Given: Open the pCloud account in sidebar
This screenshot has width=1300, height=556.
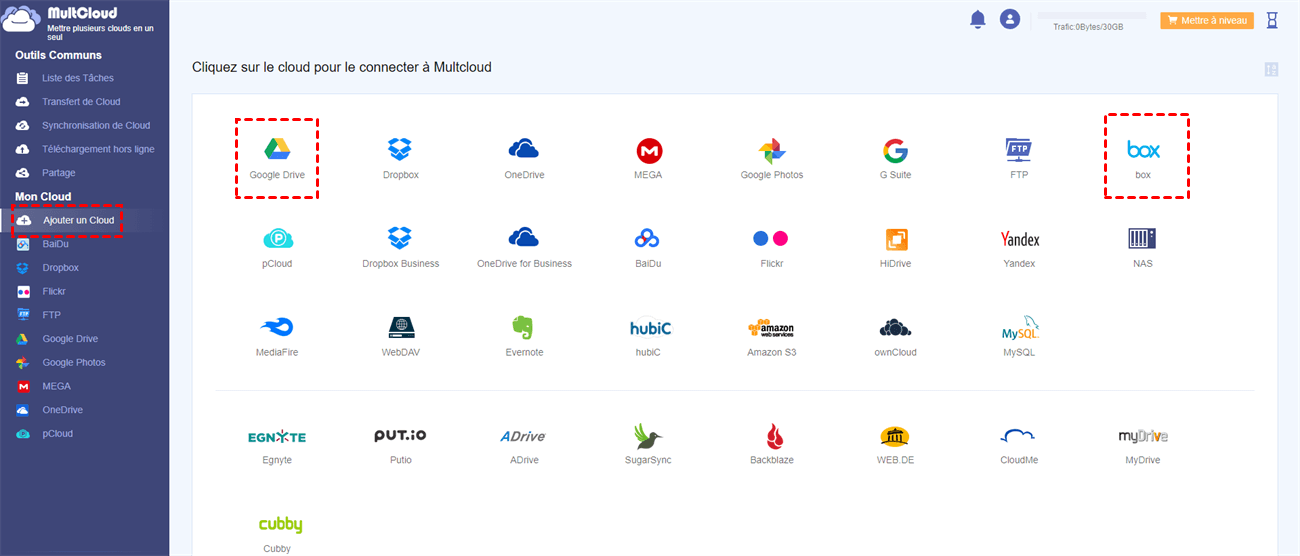Looking at the screenshot, I should pos(57,434).
